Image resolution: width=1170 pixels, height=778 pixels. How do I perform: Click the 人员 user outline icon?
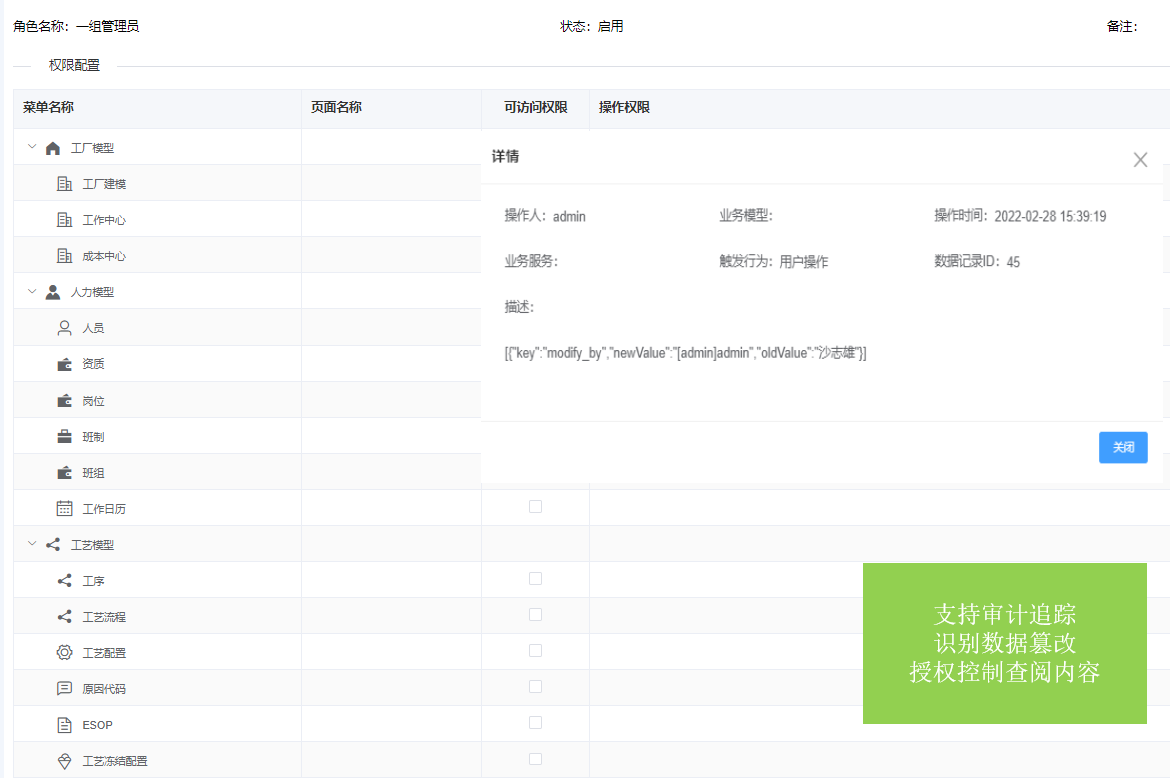pos(64,328)
